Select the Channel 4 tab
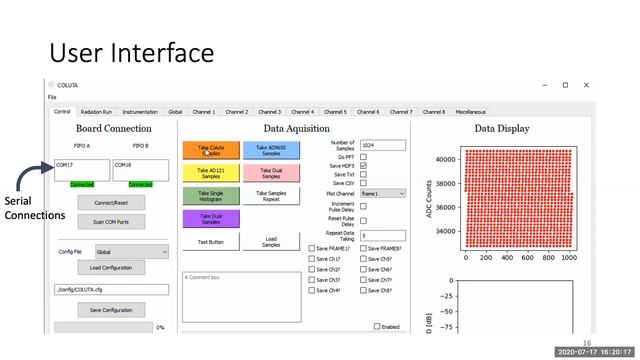The image size is (640, 360). [x=302, y=112]
